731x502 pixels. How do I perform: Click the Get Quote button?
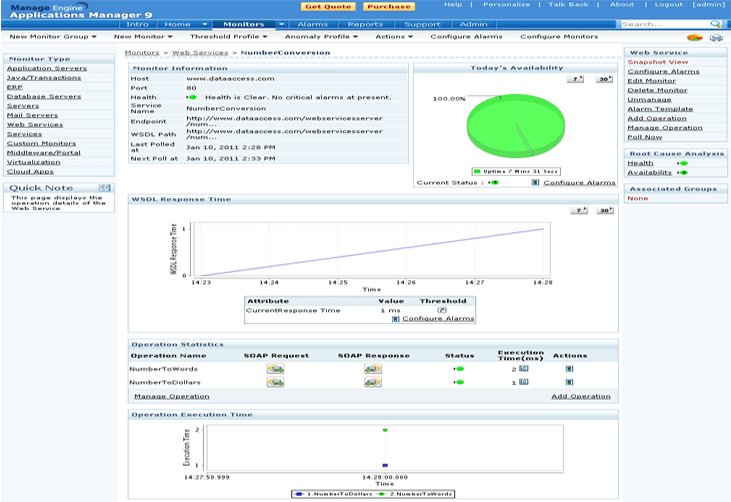[x=328, y=7]
